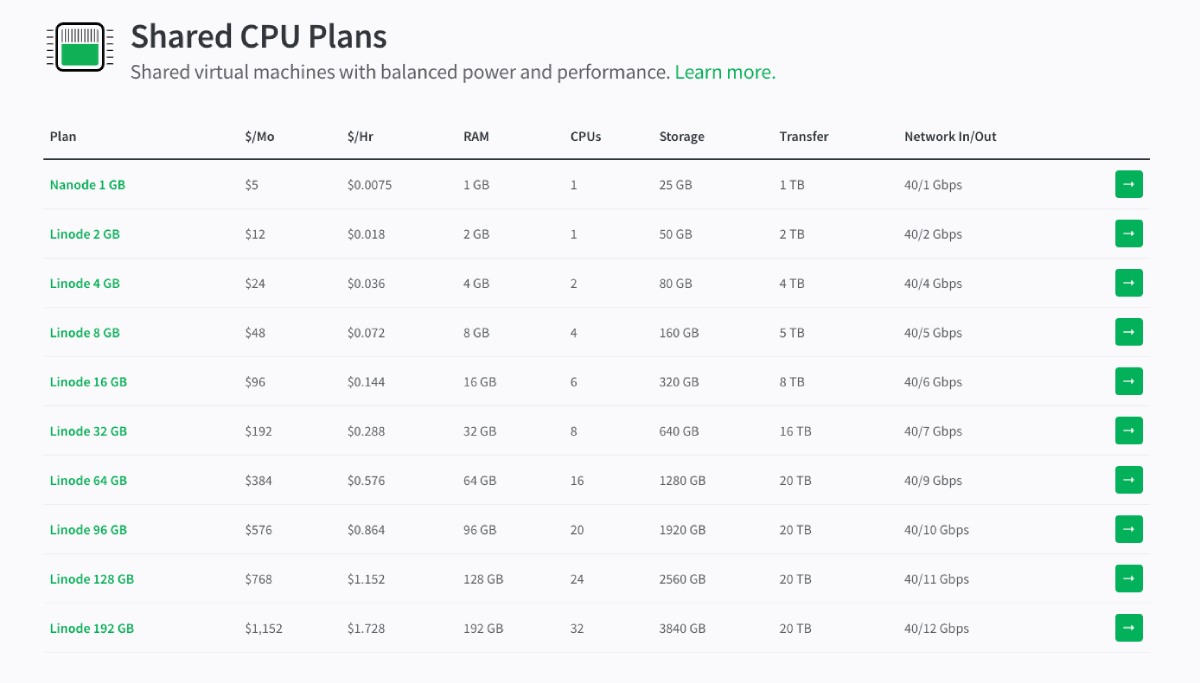Click the Linode 32 GB plan name
The width and height of the screenshot is (1200, 683).
(x=88, y=432)
